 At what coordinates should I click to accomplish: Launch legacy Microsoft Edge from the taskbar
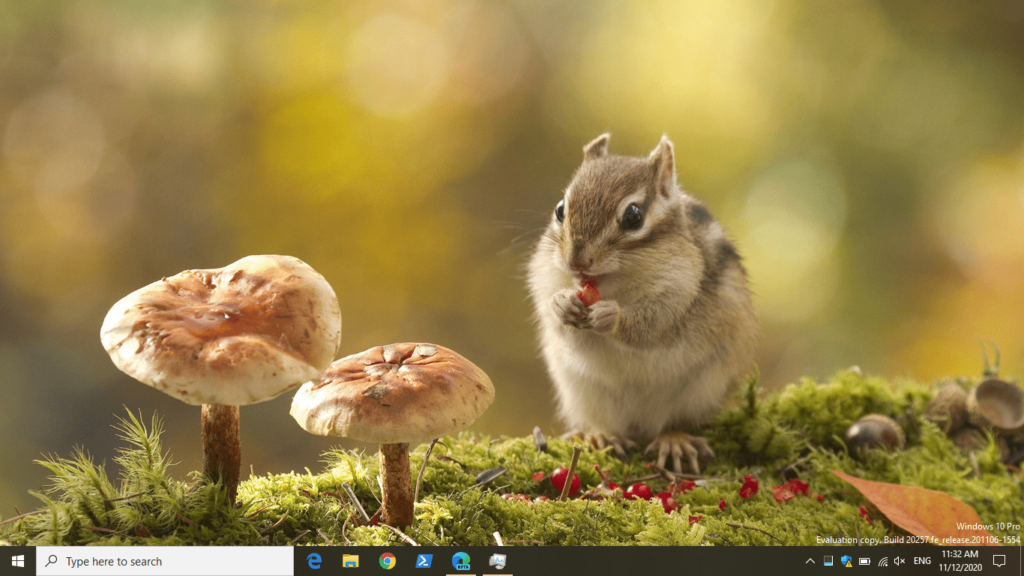tap(314, 561)
